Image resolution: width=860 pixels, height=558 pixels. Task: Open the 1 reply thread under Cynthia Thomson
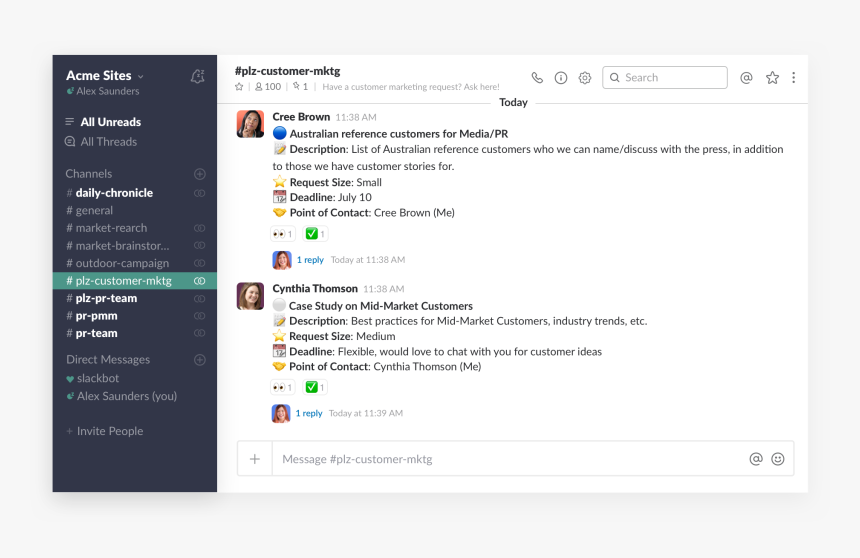coord(309,413)
